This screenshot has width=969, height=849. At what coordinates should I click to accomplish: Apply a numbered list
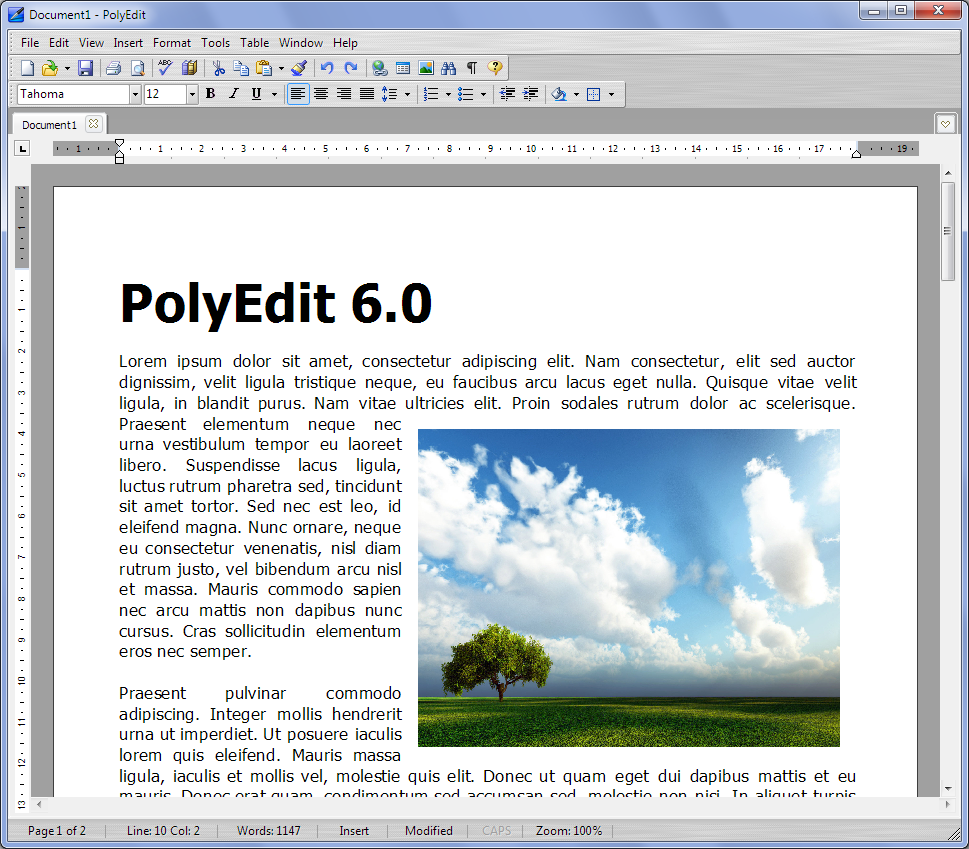[431, 94]
